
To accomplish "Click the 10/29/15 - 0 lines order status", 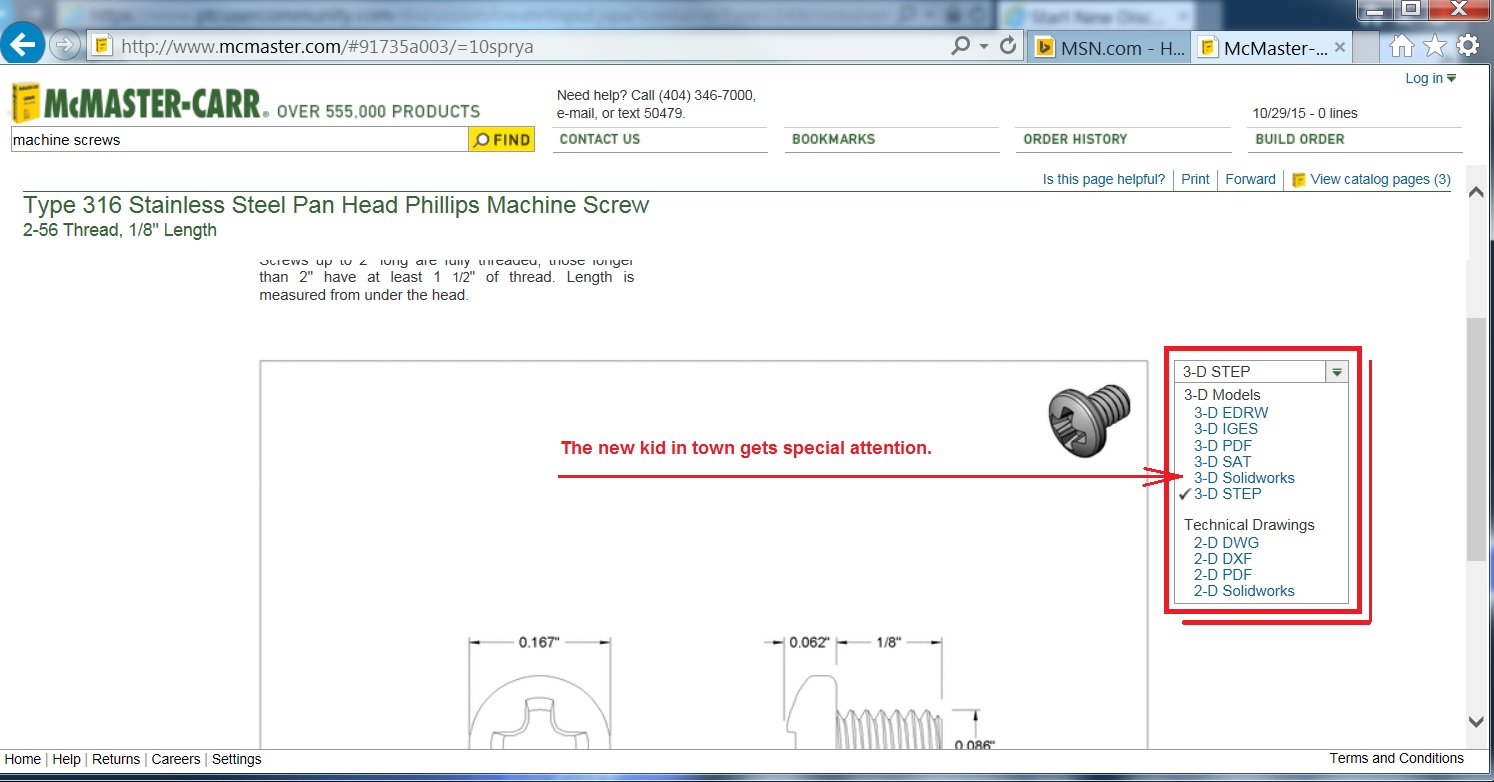I will pos(1305,113).
